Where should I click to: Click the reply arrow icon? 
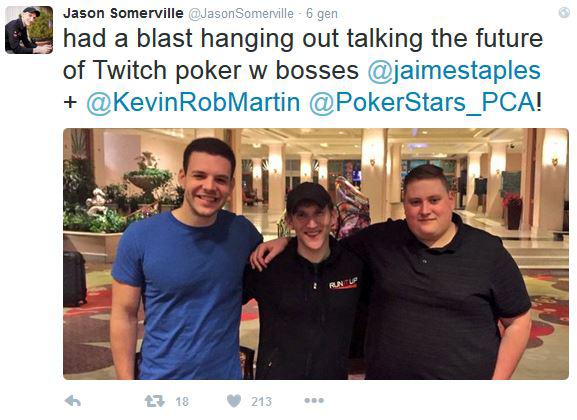pos(72,401)
